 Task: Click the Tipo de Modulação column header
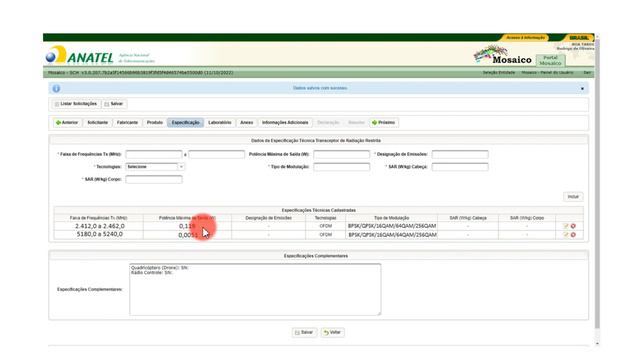coord(391,218)
